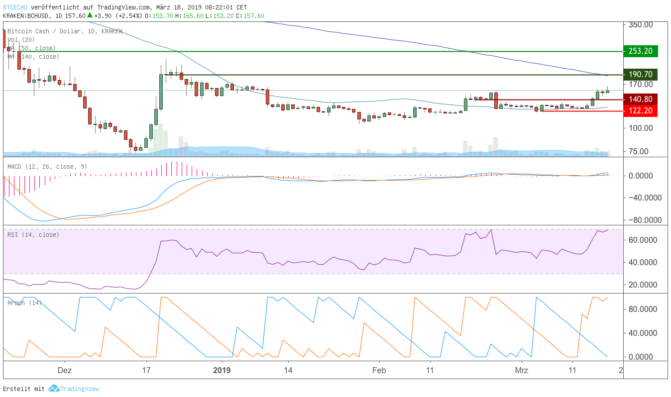Click the Feb month on time axis
Viewport: 671px width, 397px height.
tap(379, 370)
